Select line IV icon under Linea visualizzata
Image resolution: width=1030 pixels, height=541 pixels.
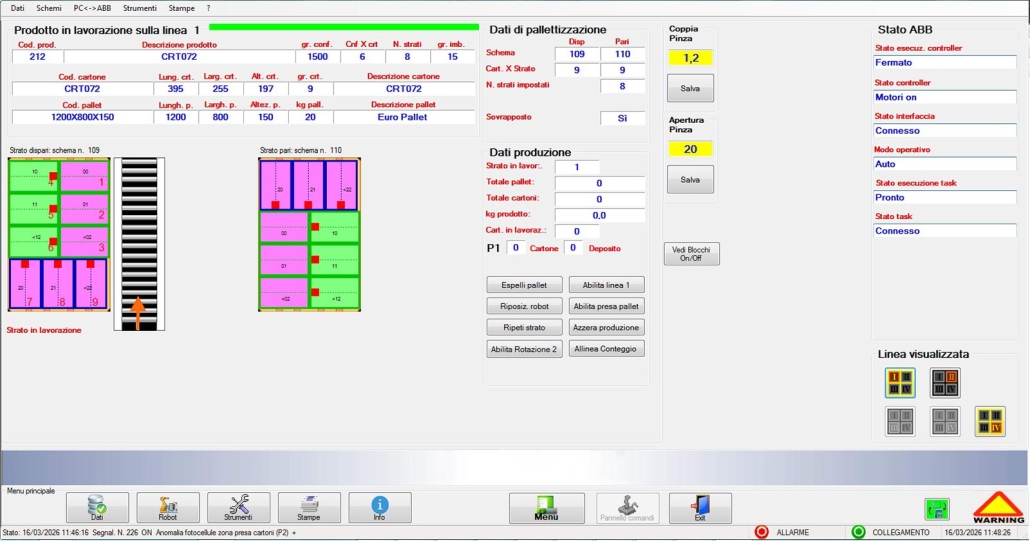(990, 422)
